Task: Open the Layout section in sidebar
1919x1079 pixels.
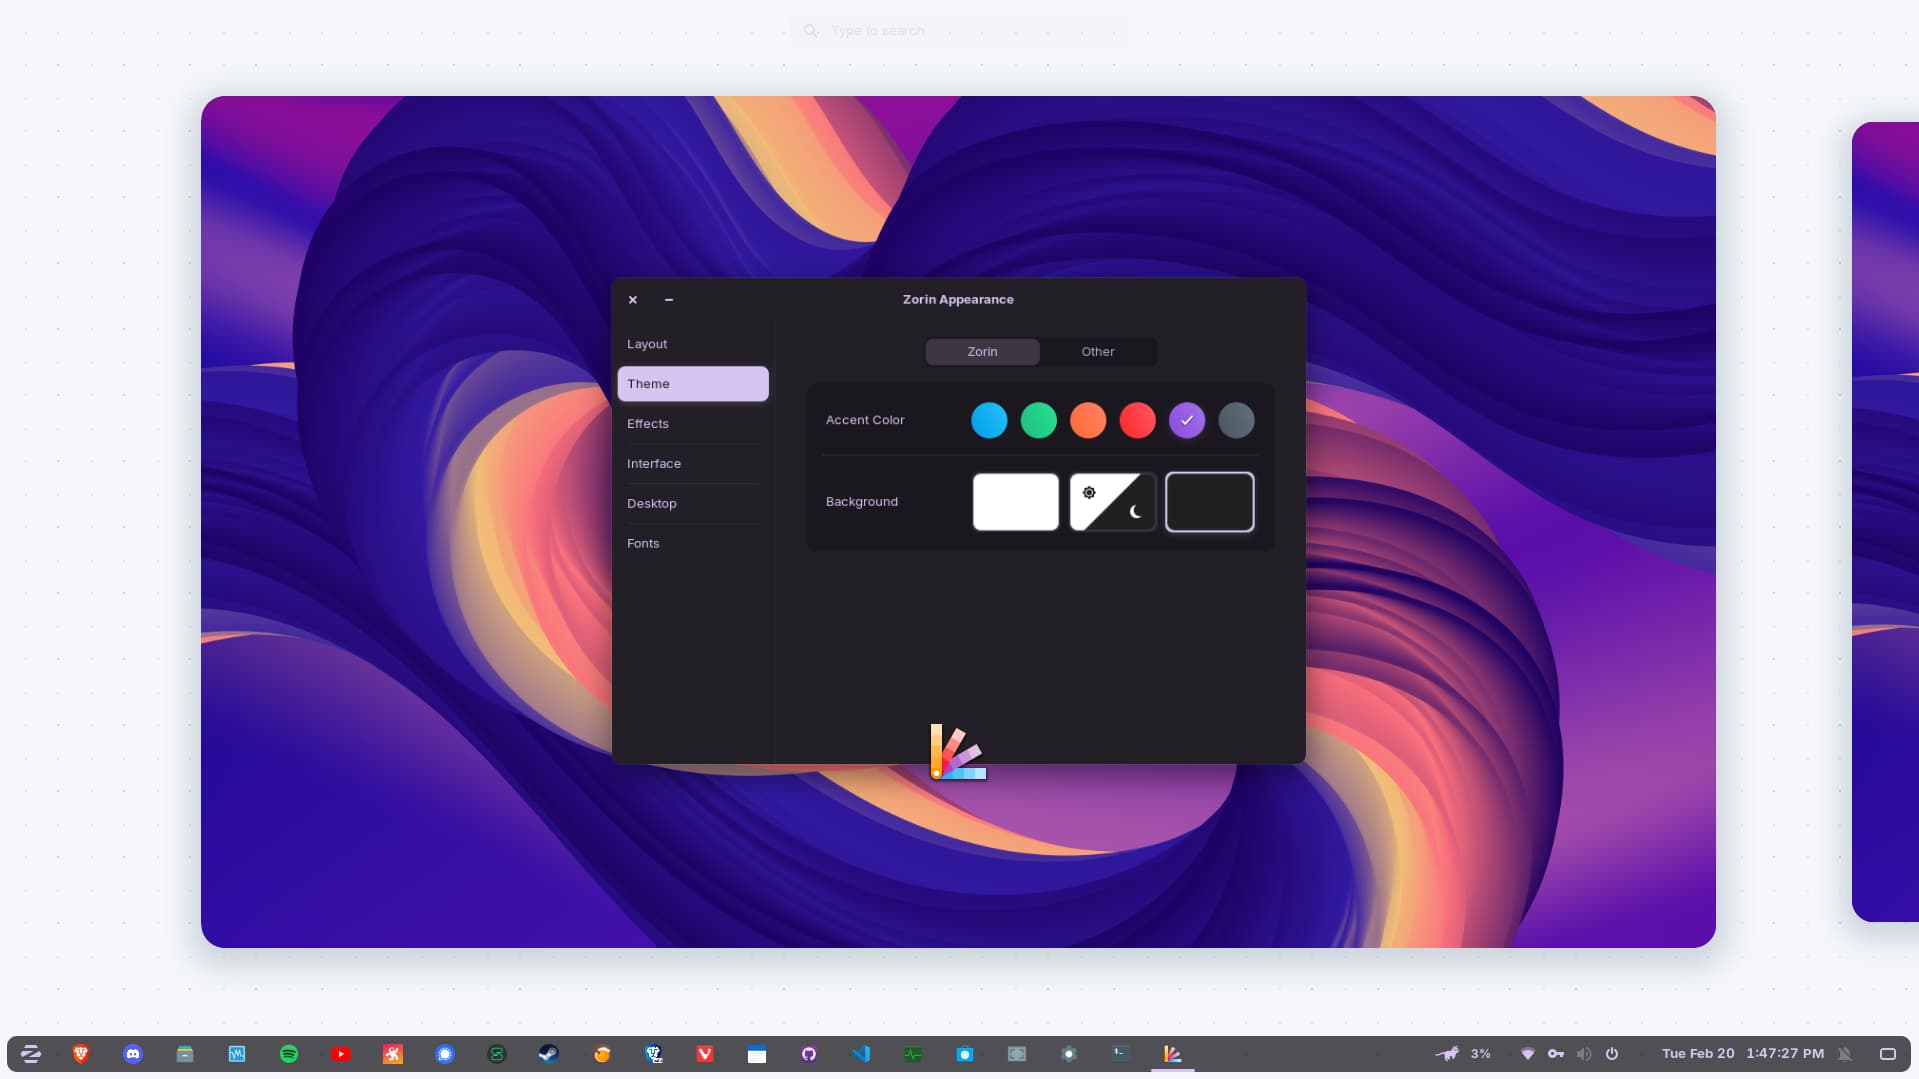Action: [647, 344]
